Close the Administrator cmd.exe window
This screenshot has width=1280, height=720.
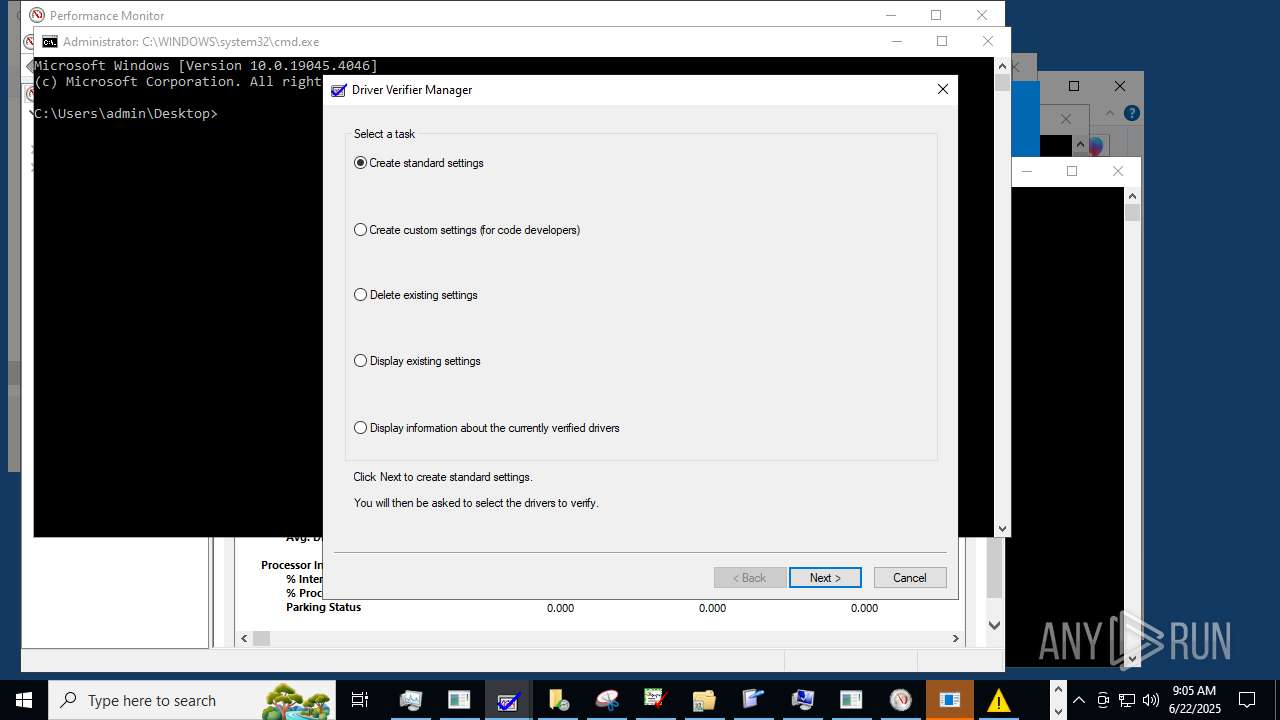coord(987,41)
